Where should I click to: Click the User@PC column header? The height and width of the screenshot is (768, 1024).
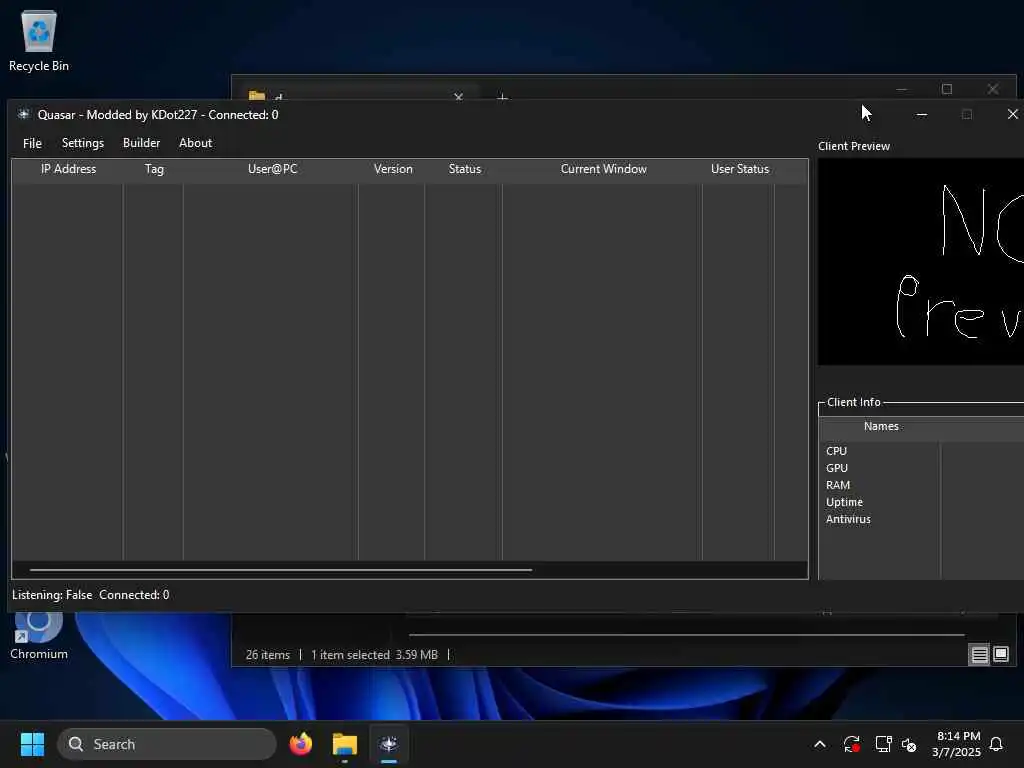tap(272, 169)
